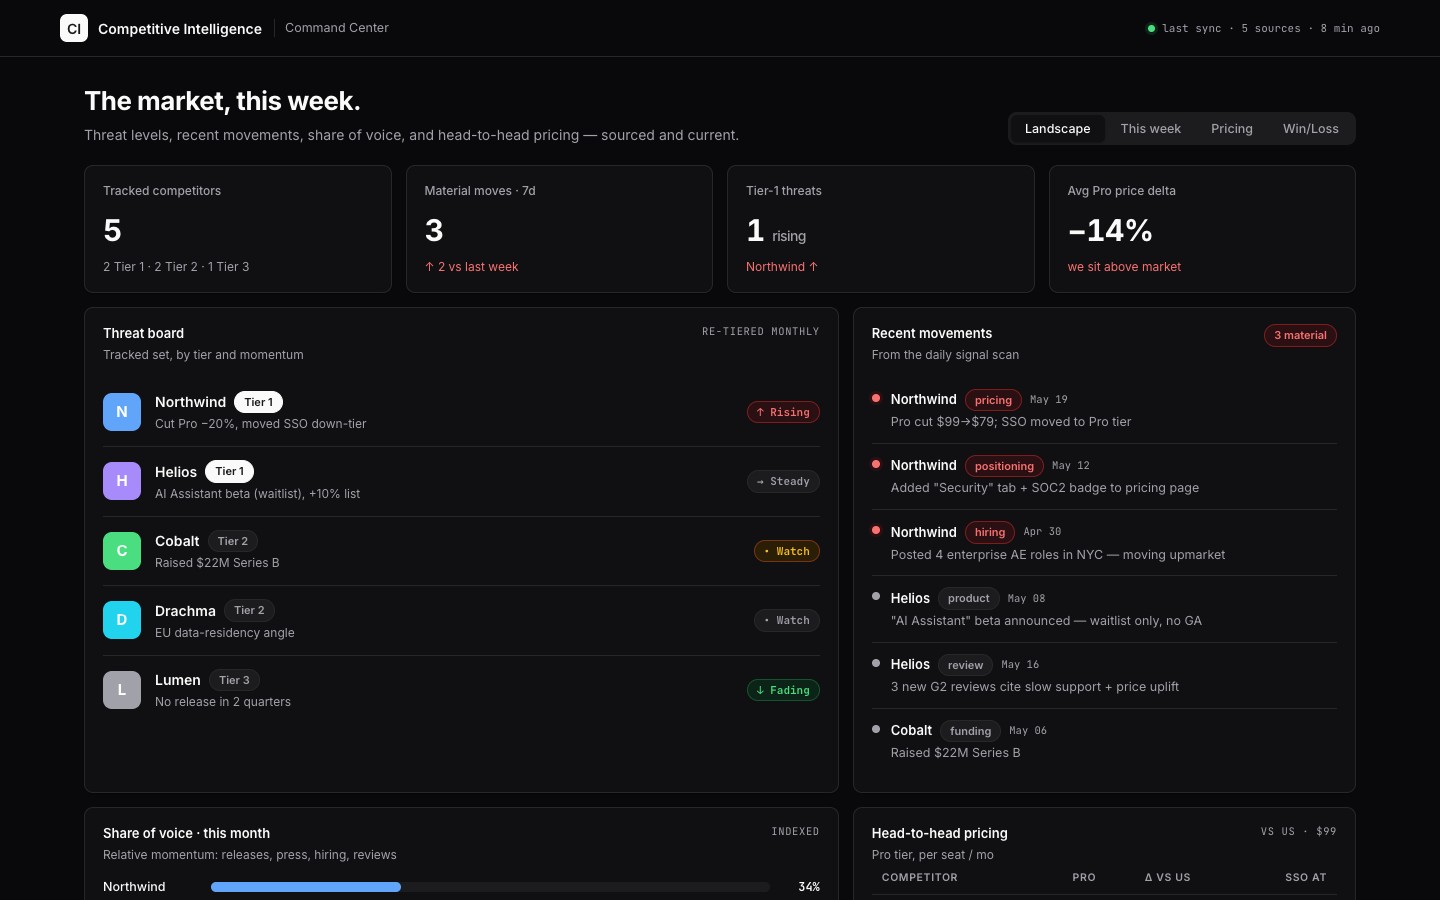Open the Tracked competitors stat card
Viewport: 1440px width, 900px height.
tap(238, 229)
